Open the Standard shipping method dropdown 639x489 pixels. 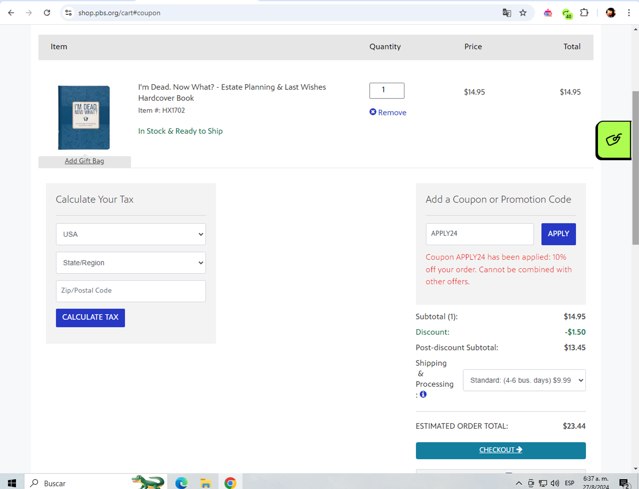(x=524, y=380)
